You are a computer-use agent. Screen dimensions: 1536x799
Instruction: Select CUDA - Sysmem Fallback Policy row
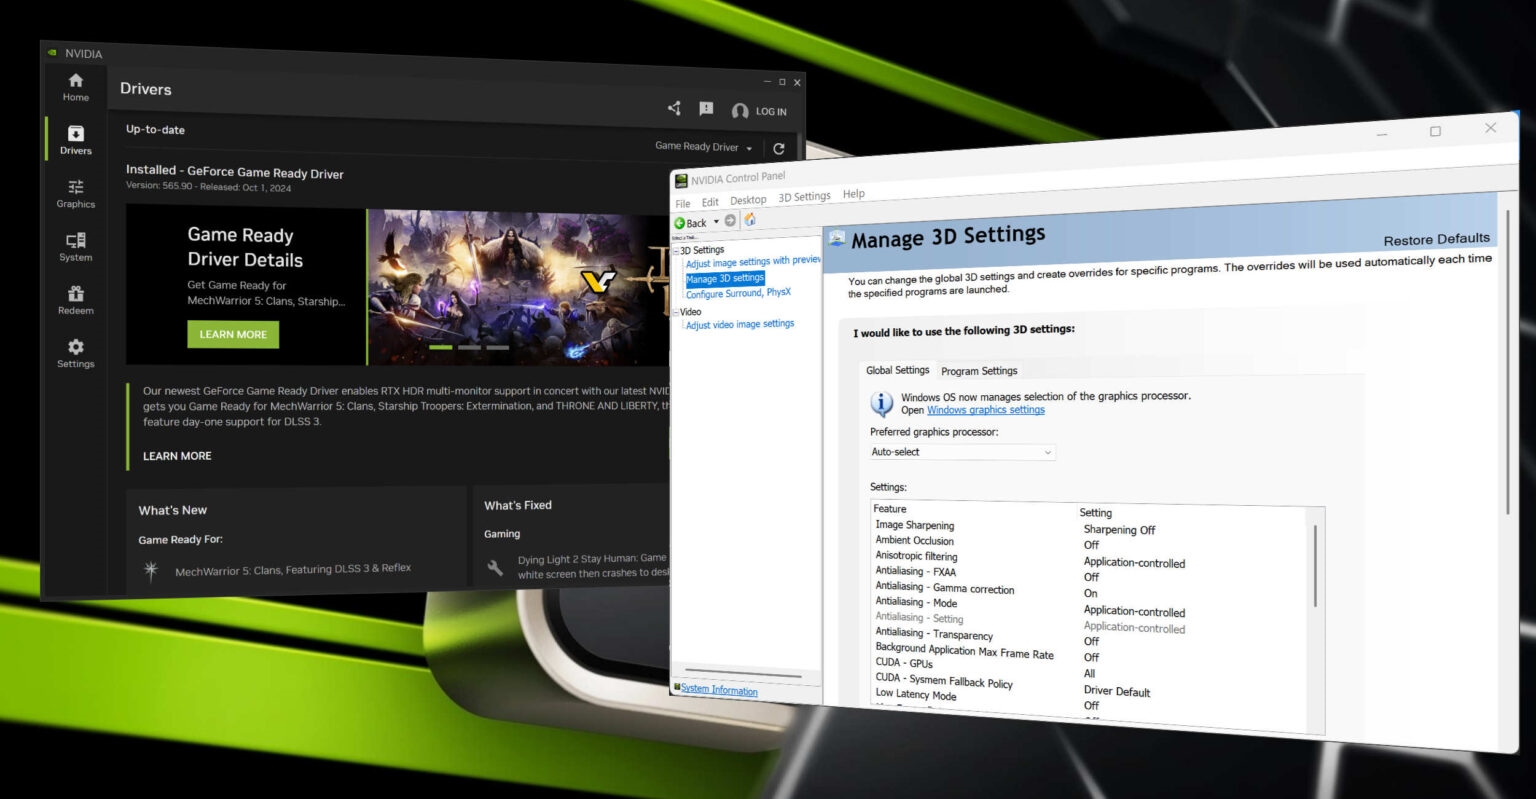(x=944, y=680)
